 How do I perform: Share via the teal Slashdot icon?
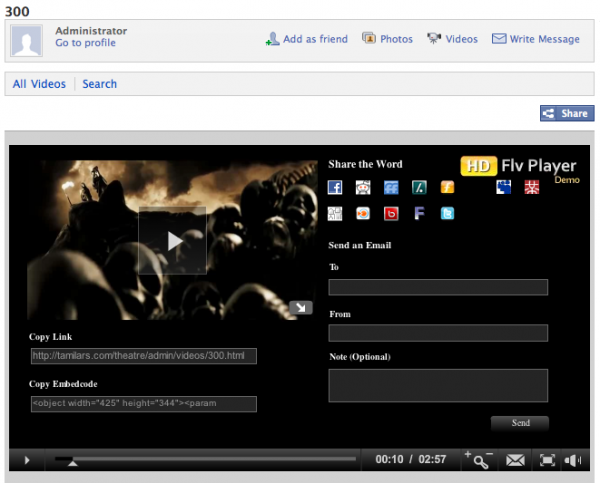pos(419,188)
